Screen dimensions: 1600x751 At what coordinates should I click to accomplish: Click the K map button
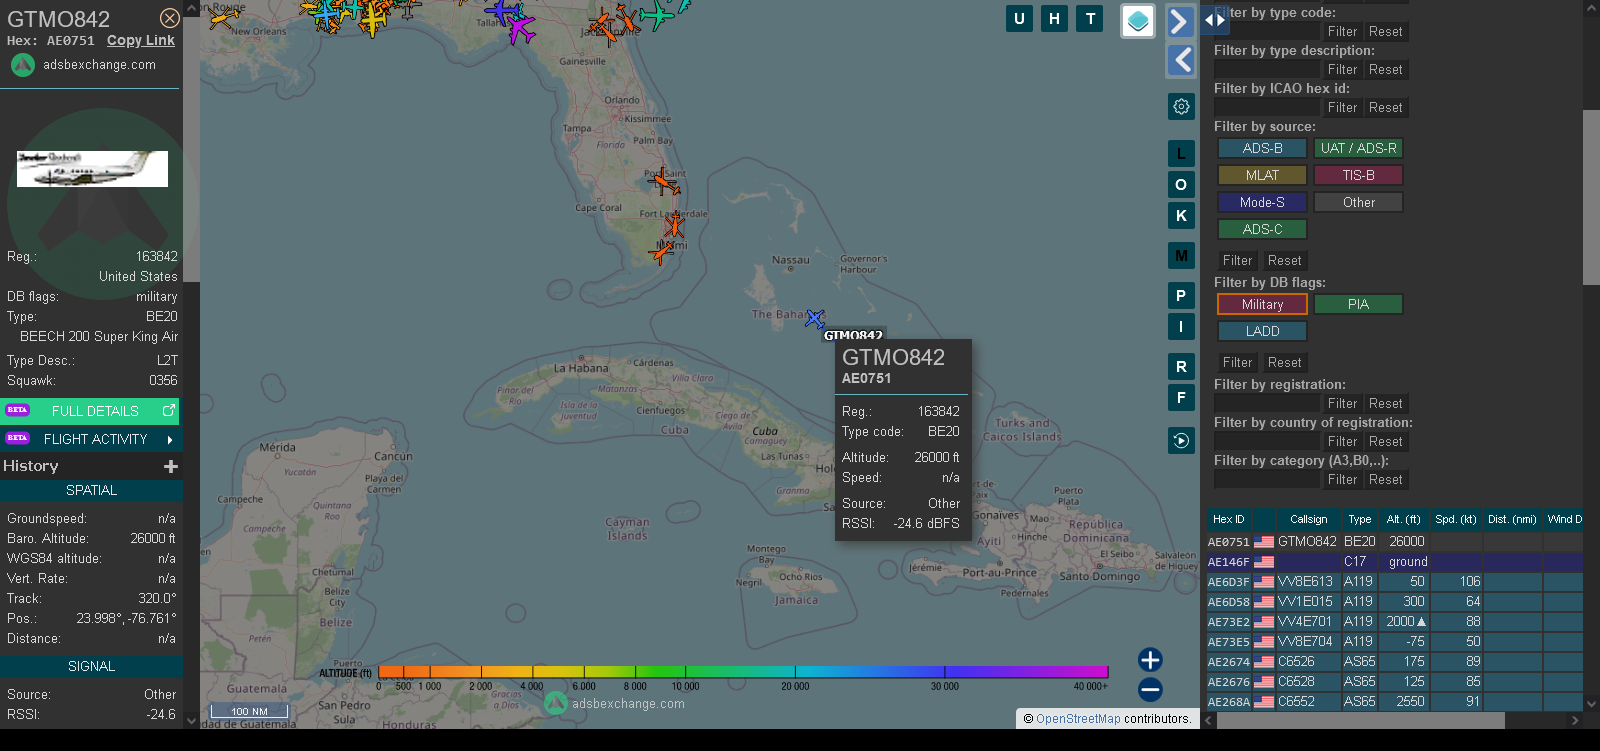[x=1181, y=215]
